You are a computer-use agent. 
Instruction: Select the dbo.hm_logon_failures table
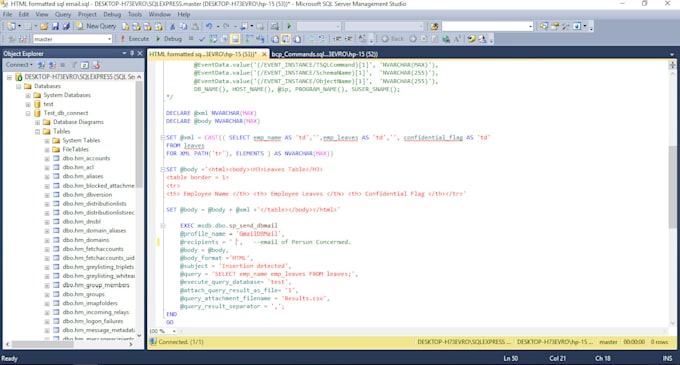tap(93, 321)
